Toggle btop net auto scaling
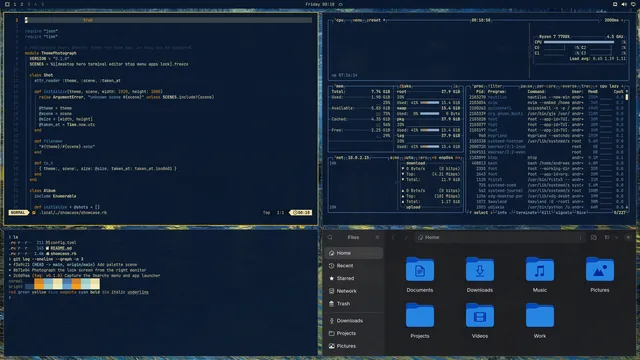The width and height of the screenshot is (640, 360). point(409,158)
